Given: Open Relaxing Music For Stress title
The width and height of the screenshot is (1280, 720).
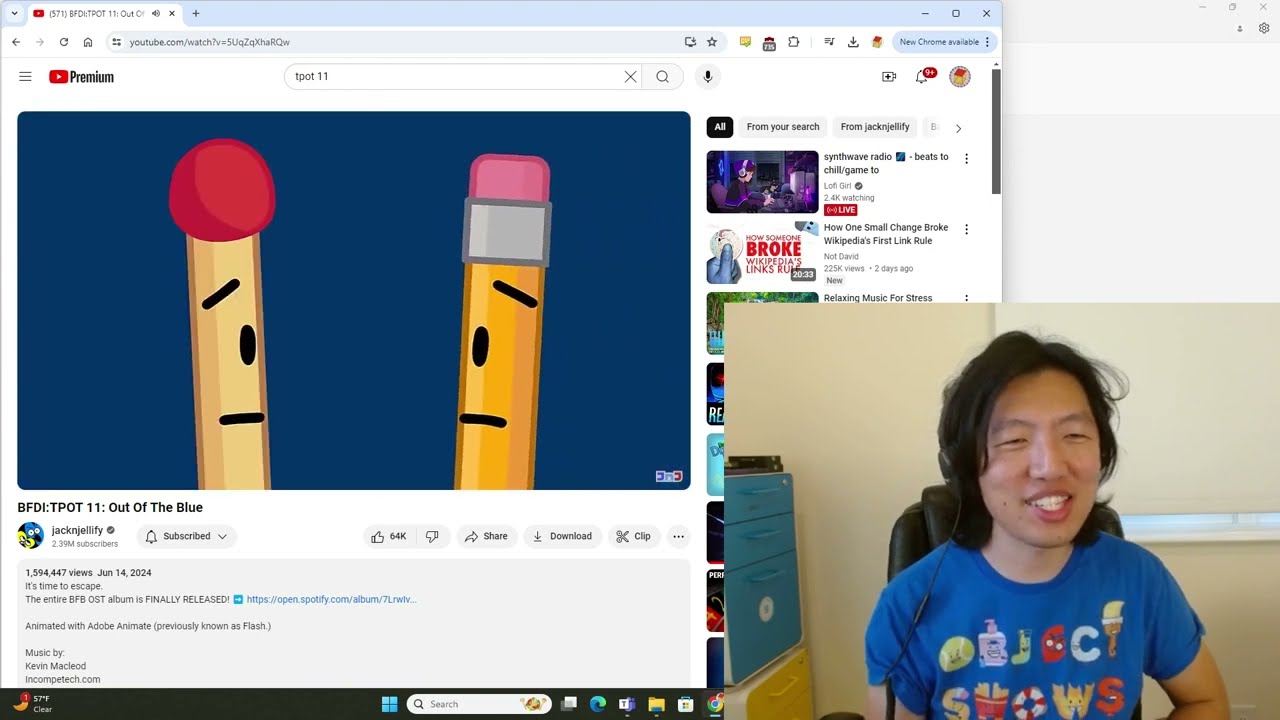Looking at the screenshot, I should (878, 298).
